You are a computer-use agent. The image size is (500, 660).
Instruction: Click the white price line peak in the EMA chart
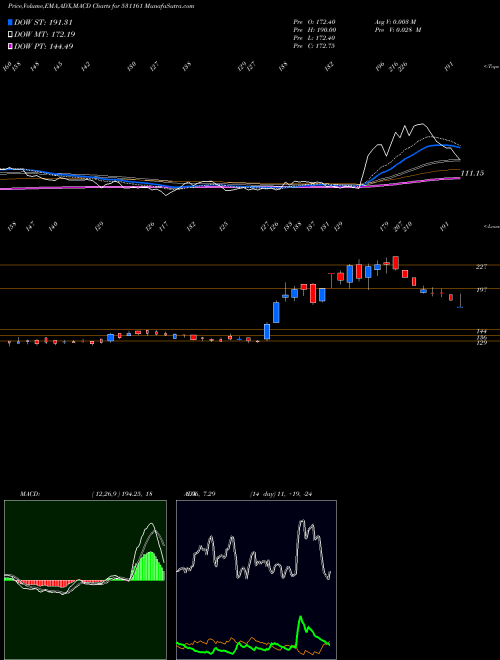tap(421, 124)
